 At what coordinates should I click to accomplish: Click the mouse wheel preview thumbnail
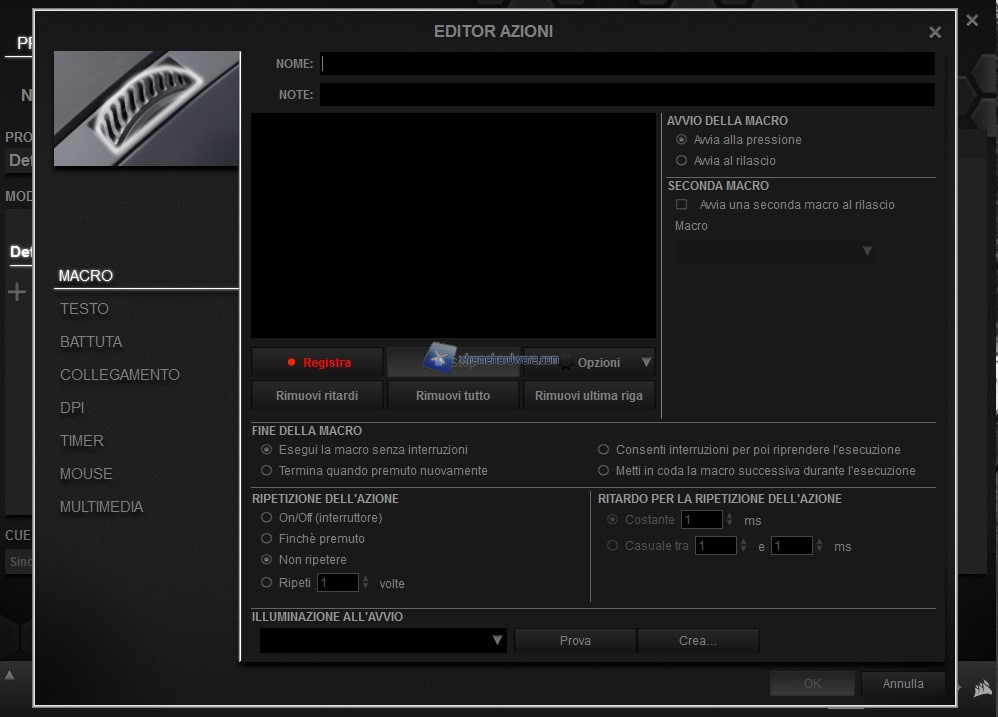(147, 108)
